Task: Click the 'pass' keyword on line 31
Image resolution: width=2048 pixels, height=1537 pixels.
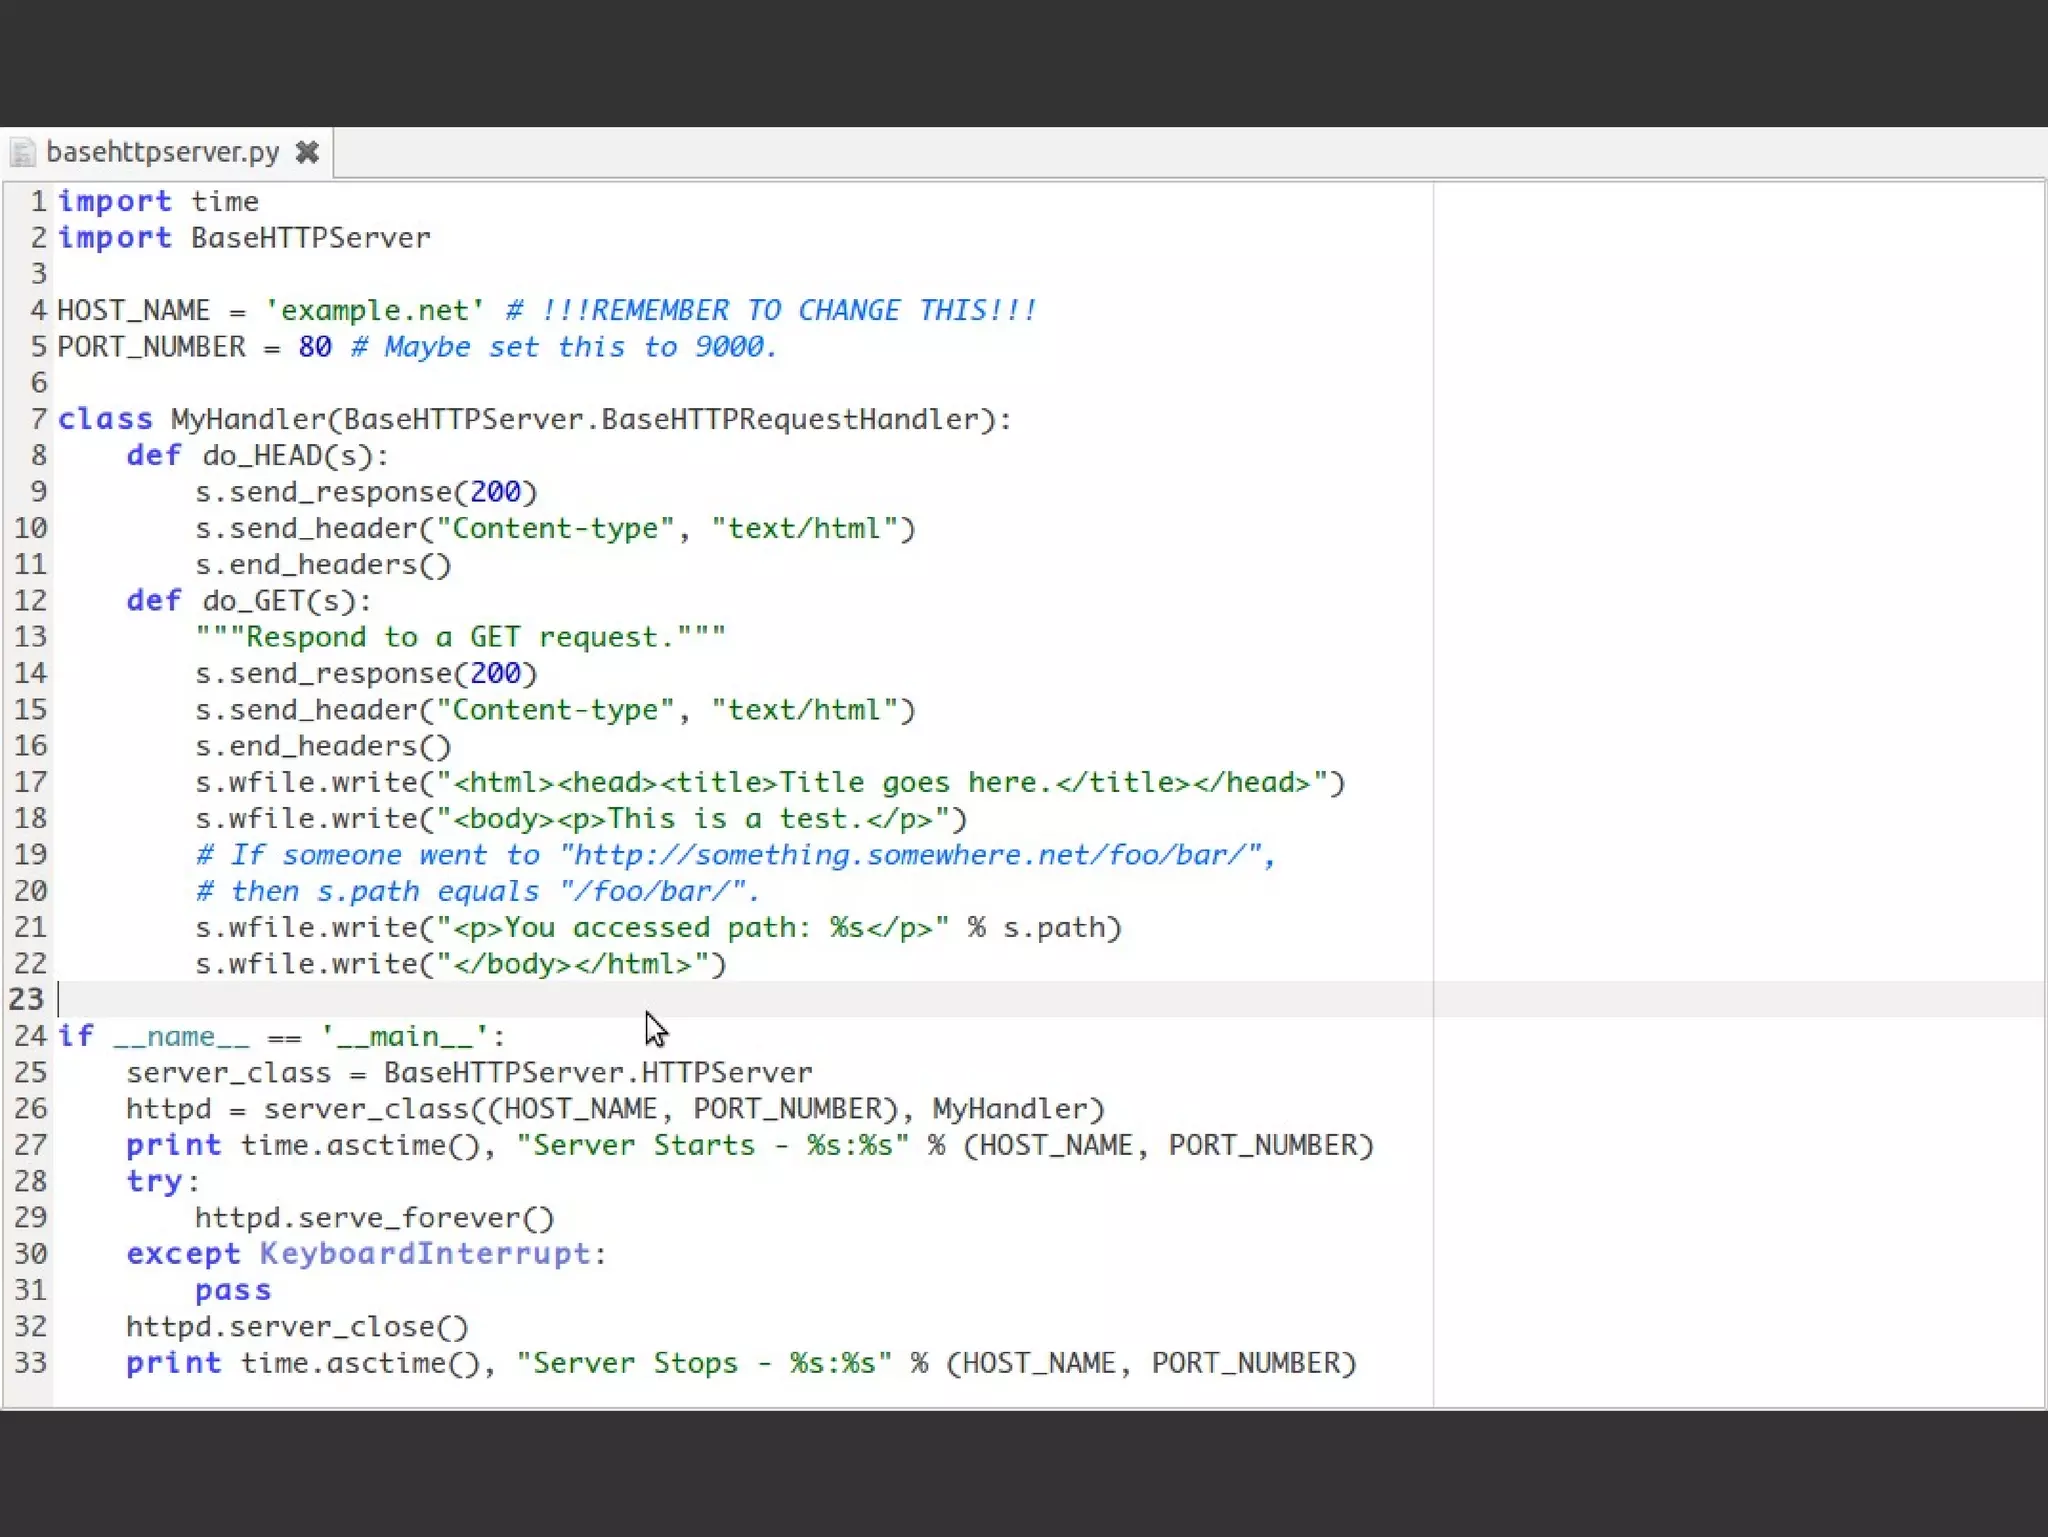Action: (x=232, y=1291)
